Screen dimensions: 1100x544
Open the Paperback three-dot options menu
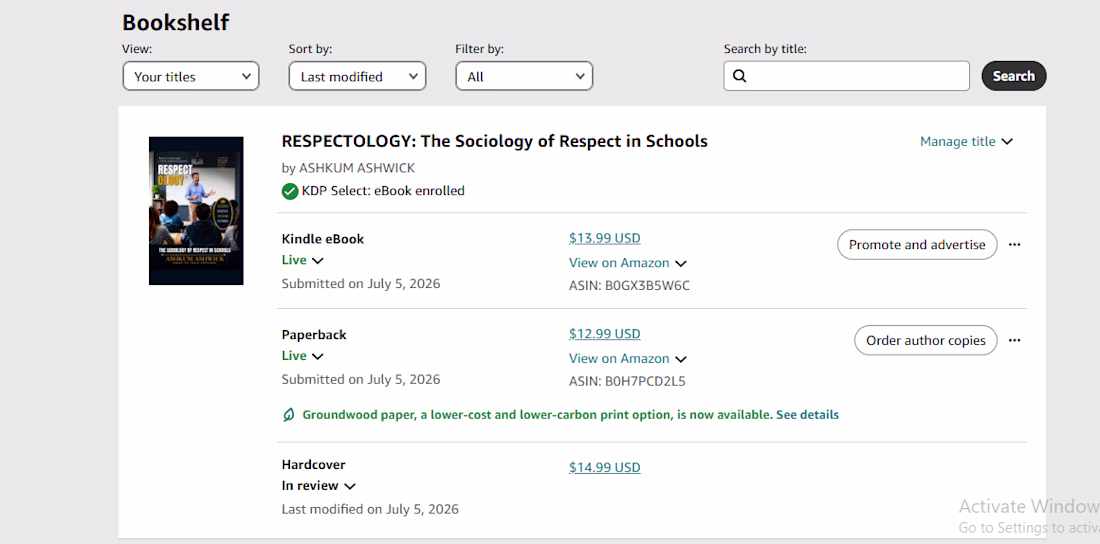(x=1014, y=340)
